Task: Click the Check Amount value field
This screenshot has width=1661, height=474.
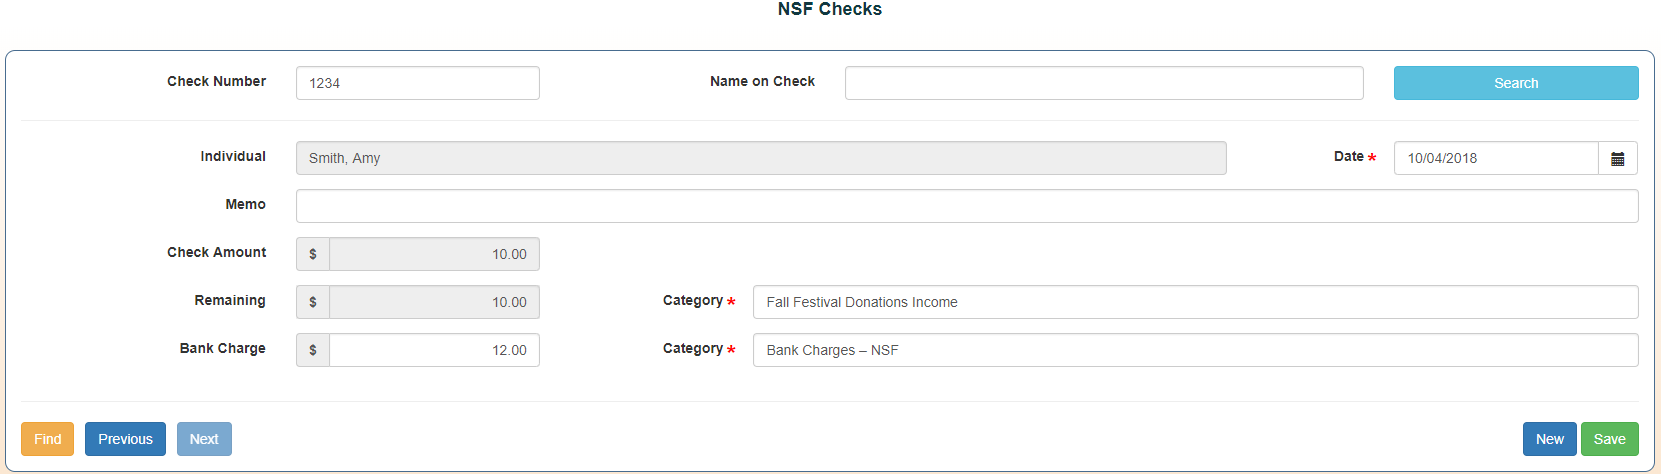Action: point(434,254)
